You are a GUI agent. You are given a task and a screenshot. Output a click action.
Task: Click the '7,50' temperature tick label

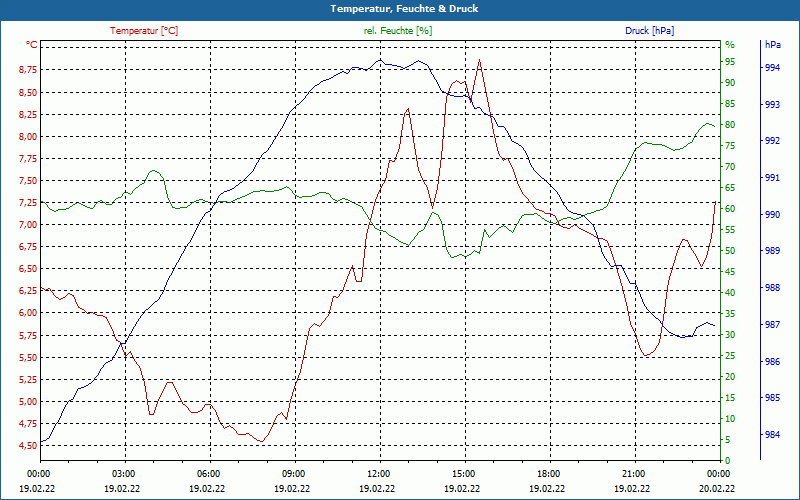[28, 181]
